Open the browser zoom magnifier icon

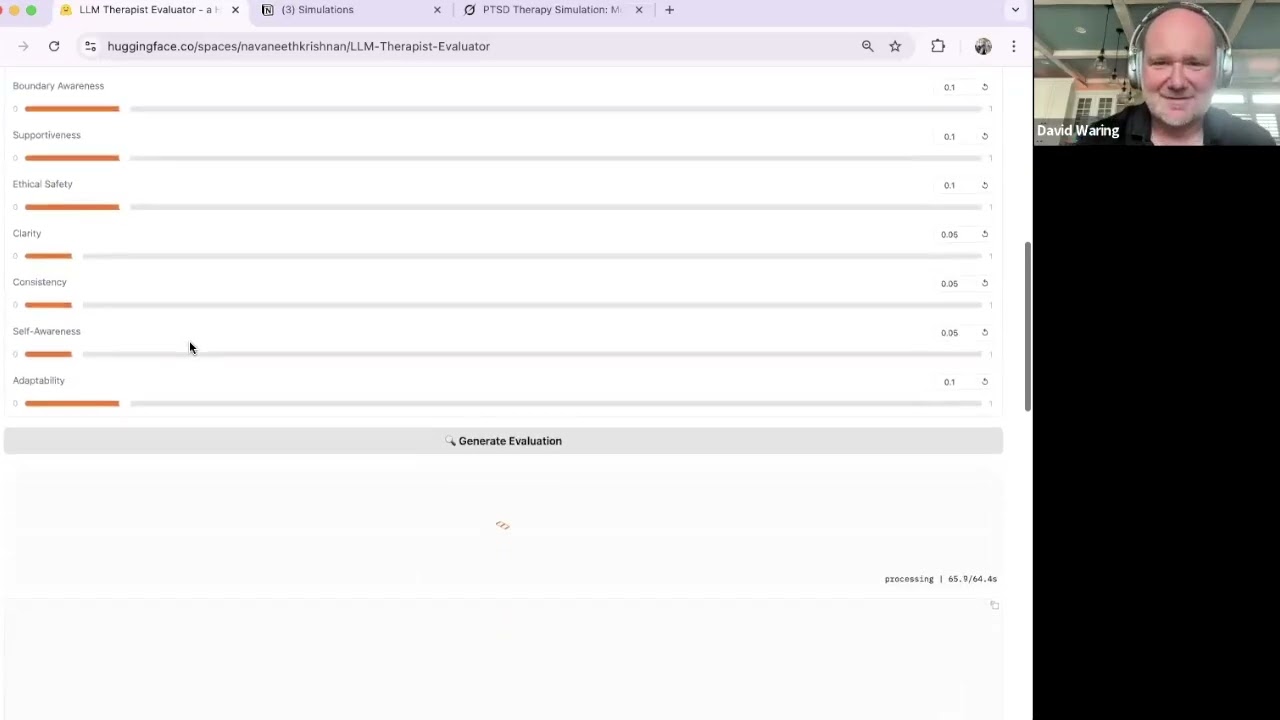pyautogui.click(x=867, y=46)
